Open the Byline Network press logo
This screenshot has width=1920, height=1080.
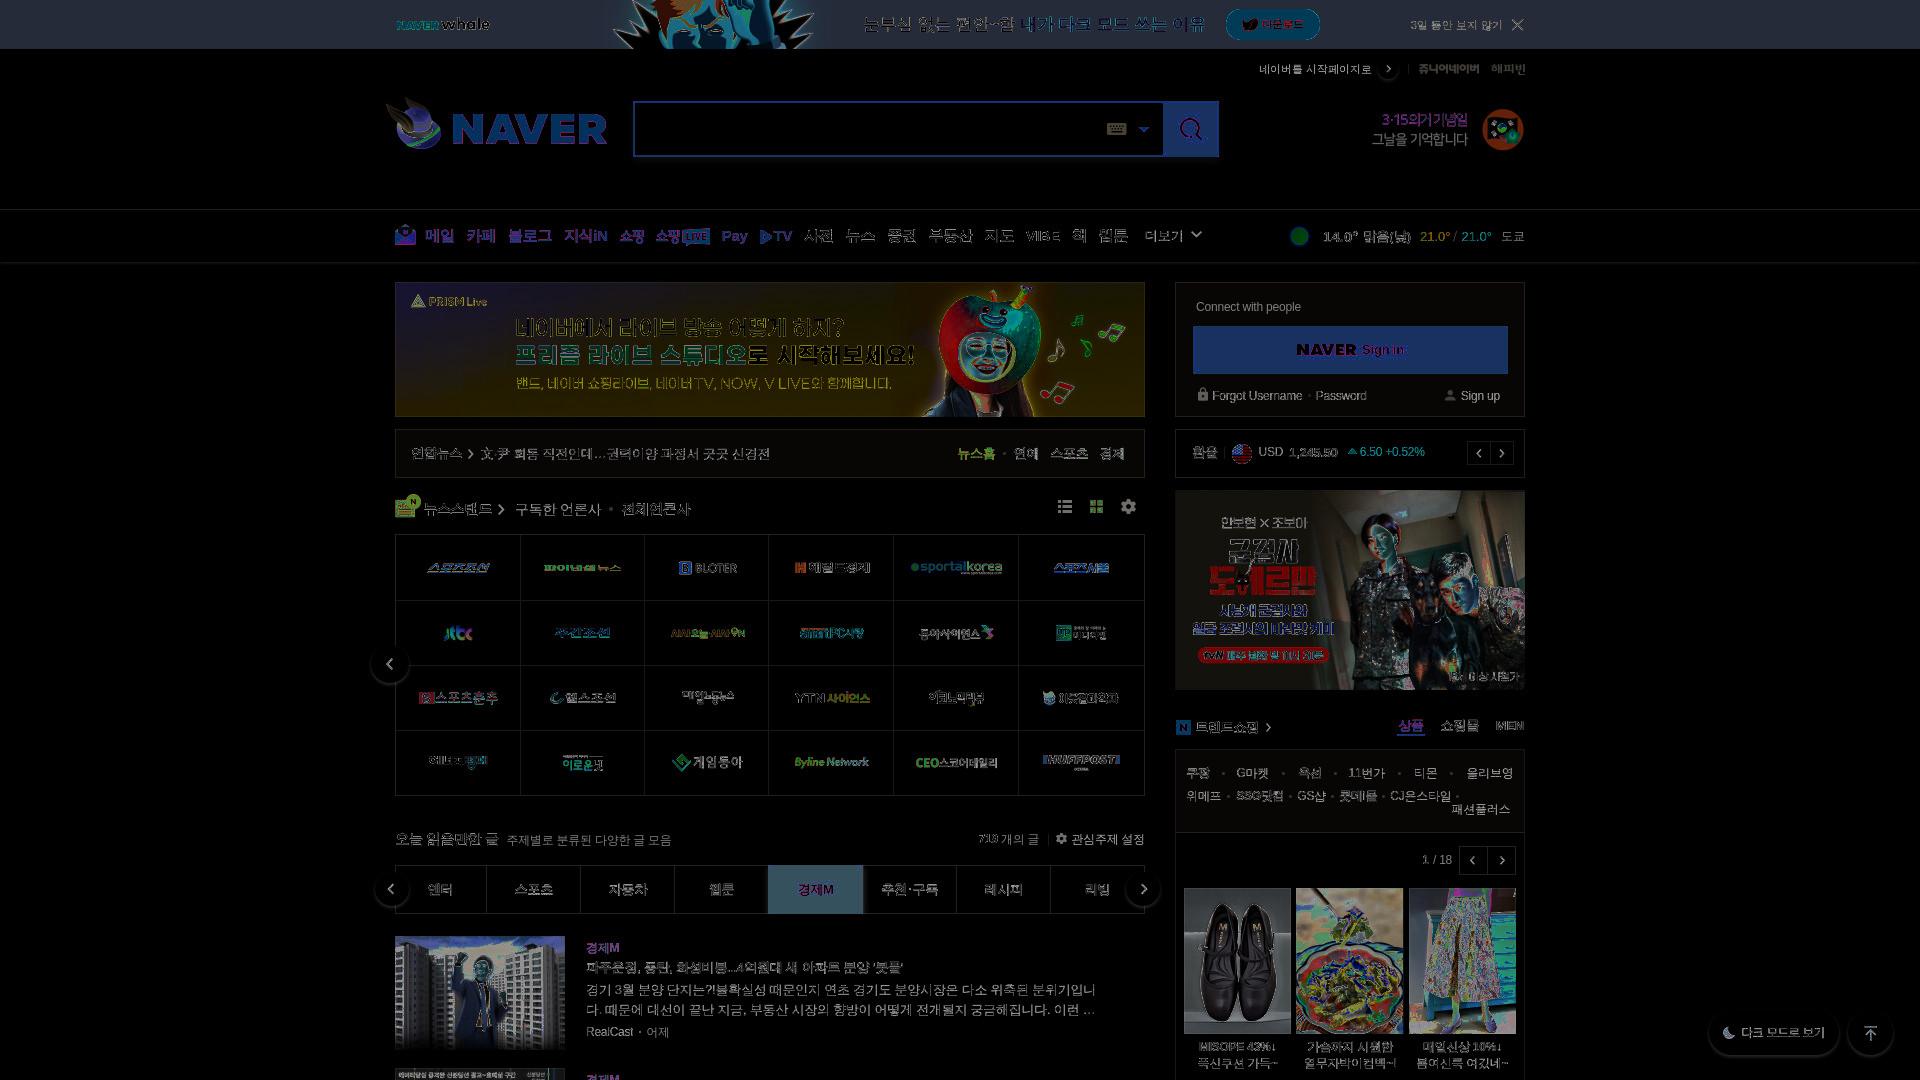pyautogui.click(x=831, y=763)
